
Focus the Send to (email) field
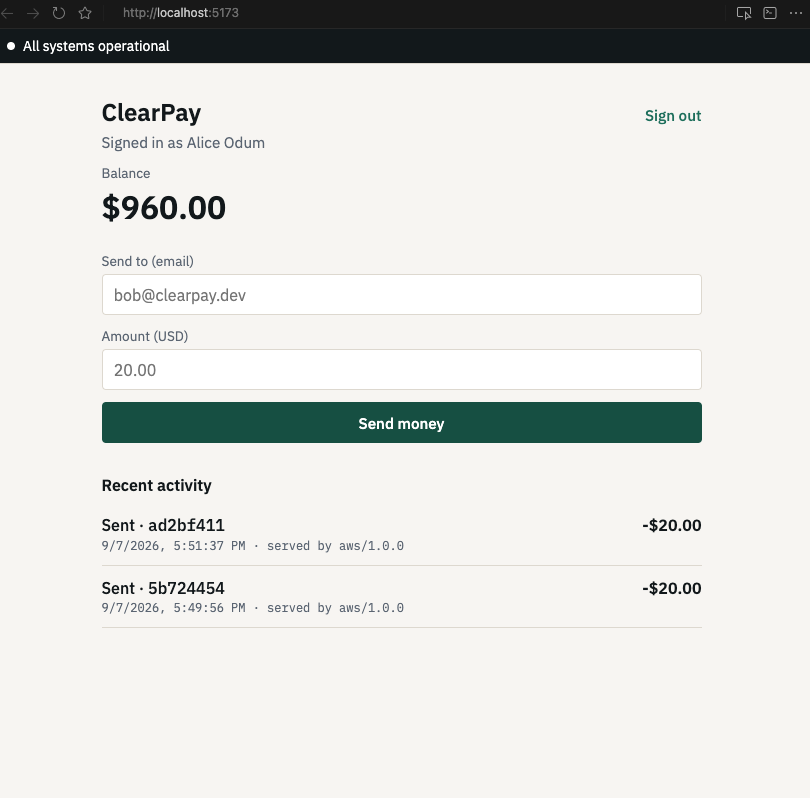pyautogui.click(x=401, y=294)
